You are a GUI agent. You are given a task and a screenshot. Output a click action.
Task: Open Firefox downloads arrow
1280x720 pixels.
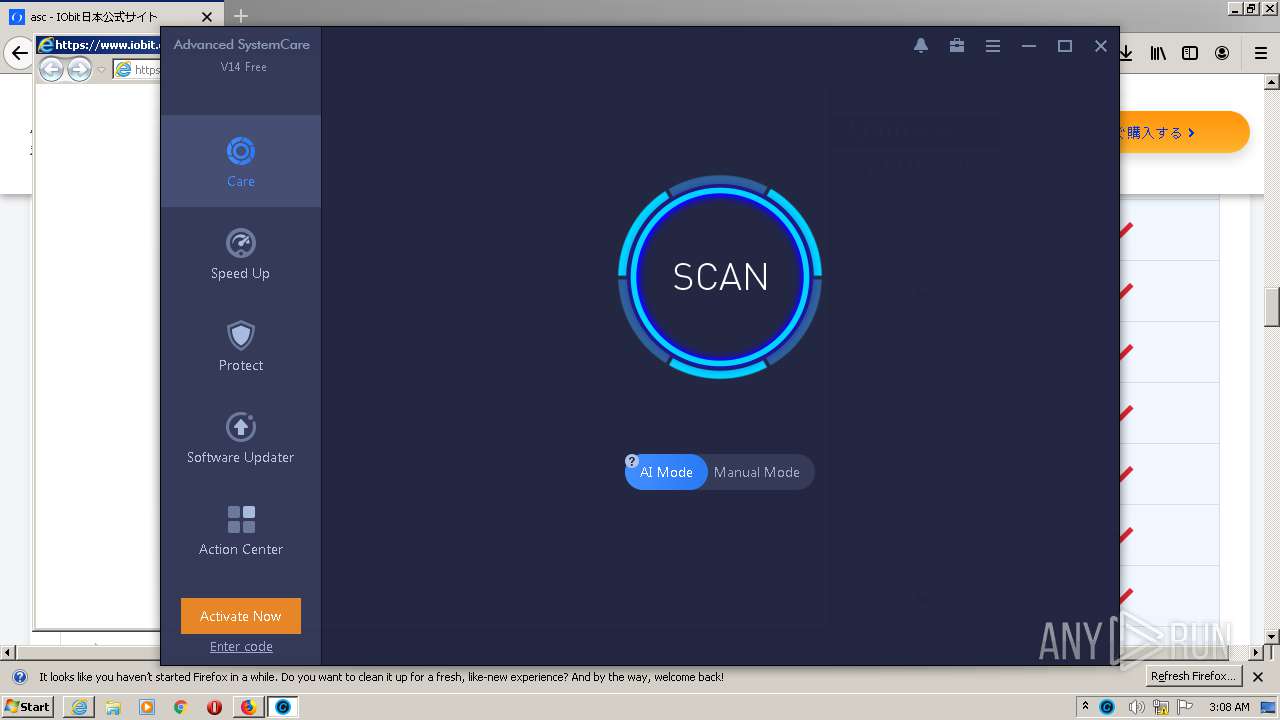point(1126,53)
